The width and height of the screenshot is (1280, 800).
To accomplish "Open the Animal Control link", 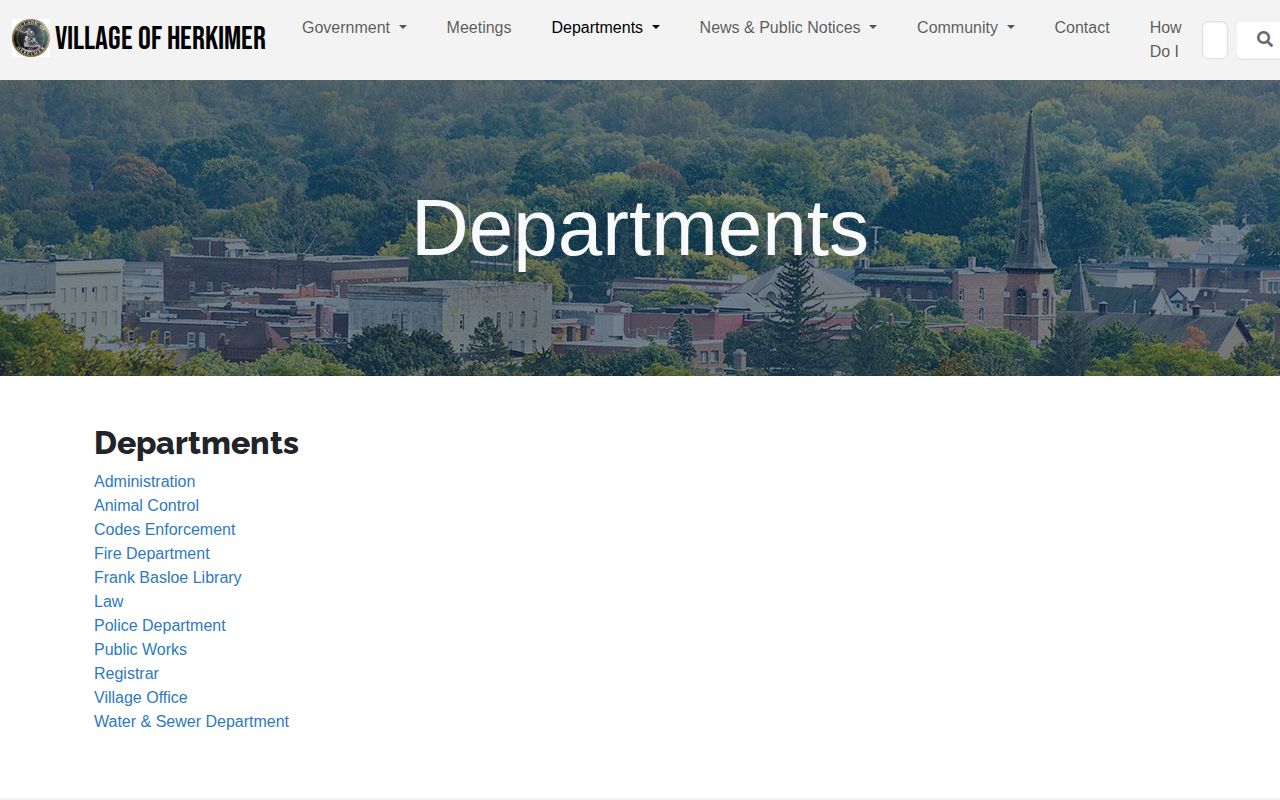I will 147,505.
